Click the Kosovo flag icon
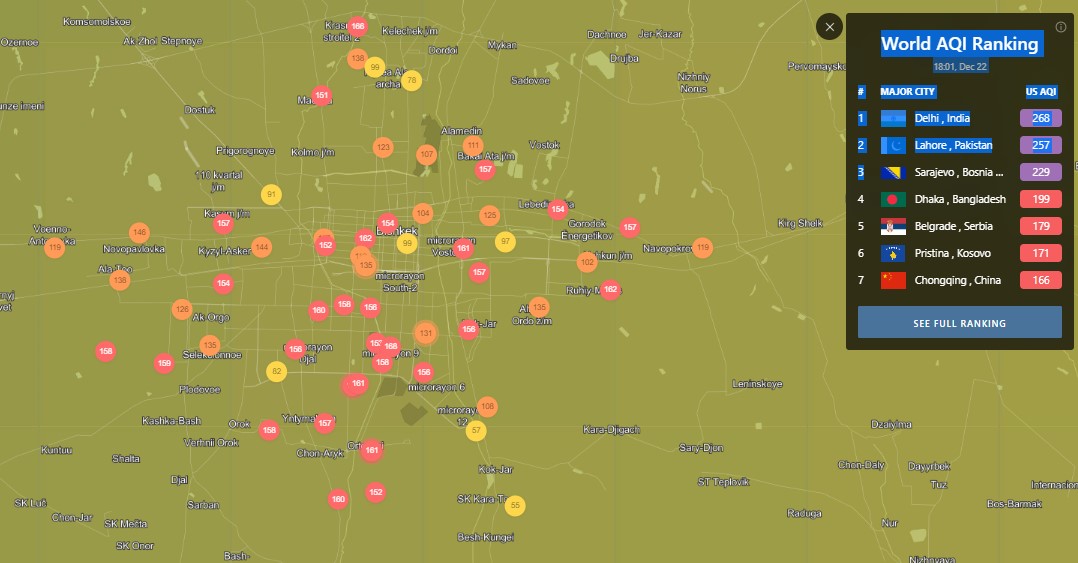The height and width of the screenshot is (563, 1078). (893, 254)
